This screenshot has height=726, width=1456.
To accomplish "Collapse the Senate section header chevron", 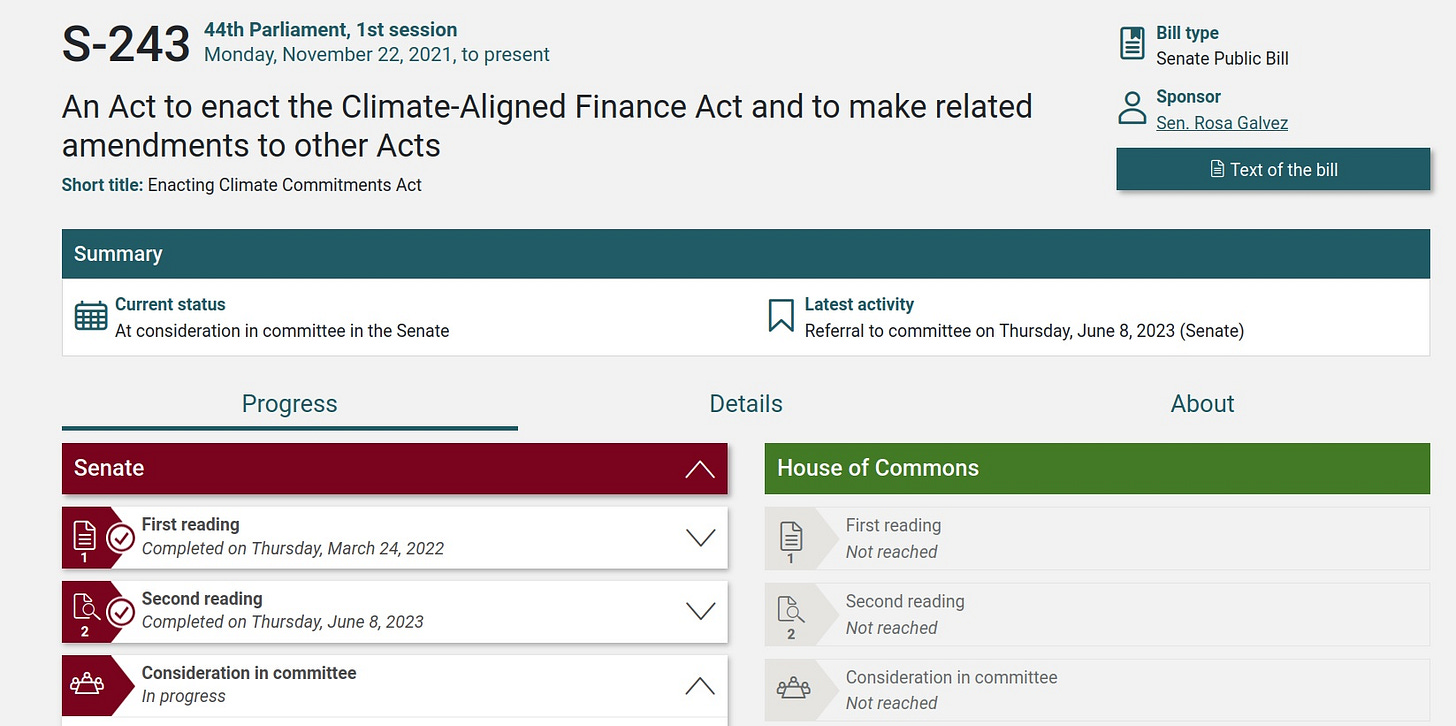I will [x=700, y=469].
